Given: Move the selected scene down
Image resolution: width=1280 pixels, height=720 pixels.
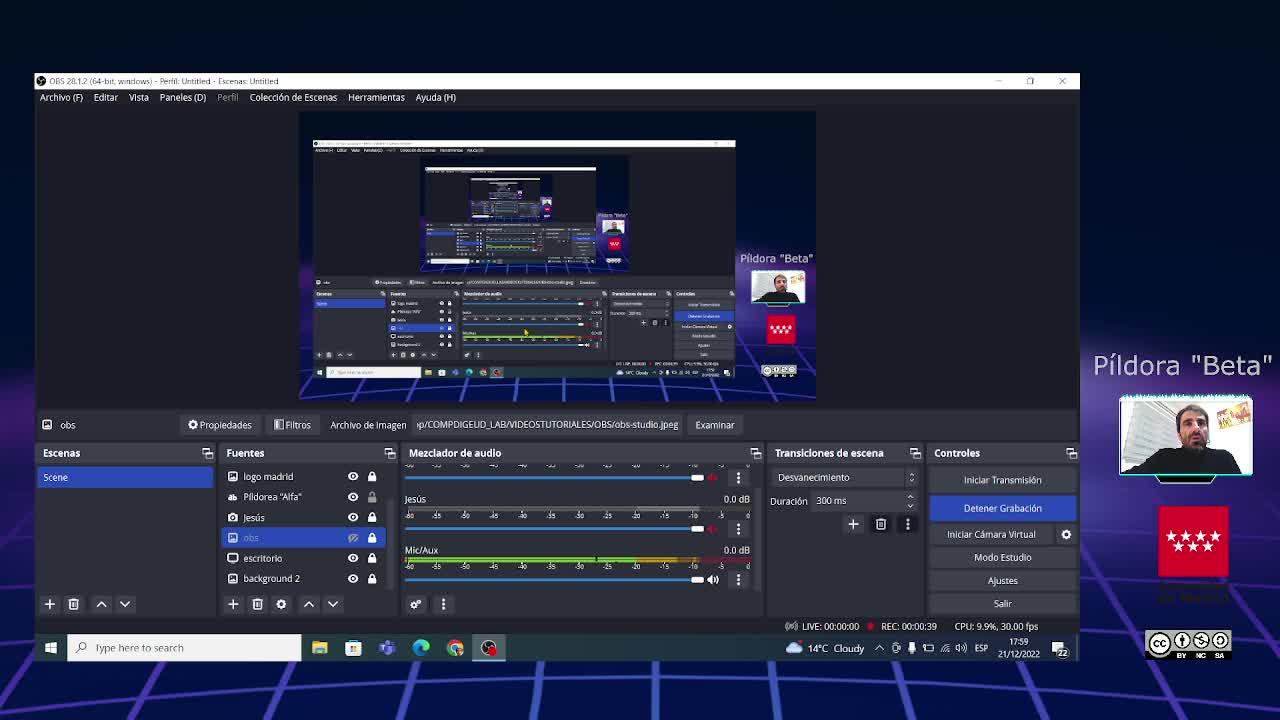Looking at the screenshot, I should [x=125, y=604].
